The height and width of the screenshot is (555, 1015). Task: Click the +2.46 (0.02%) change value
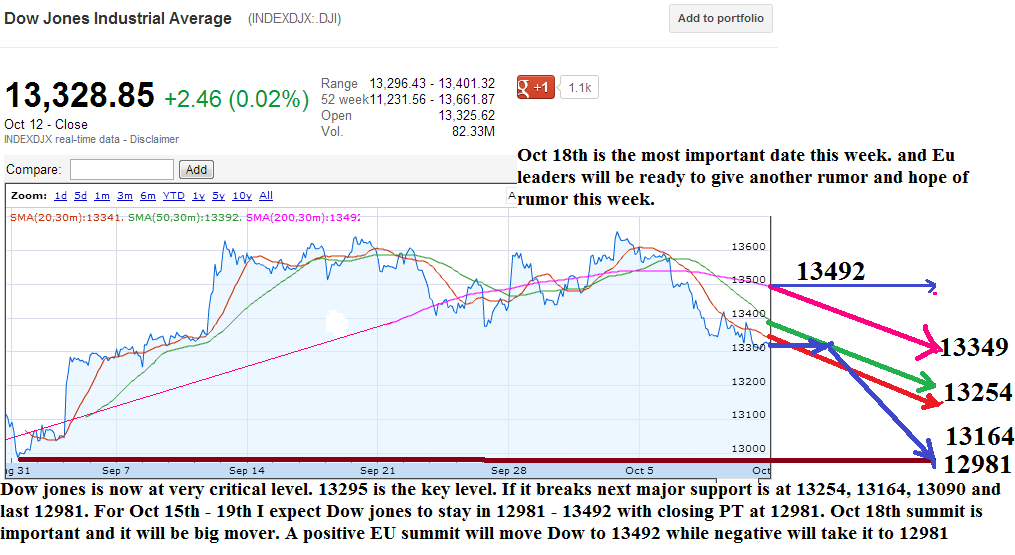point(236,99)
